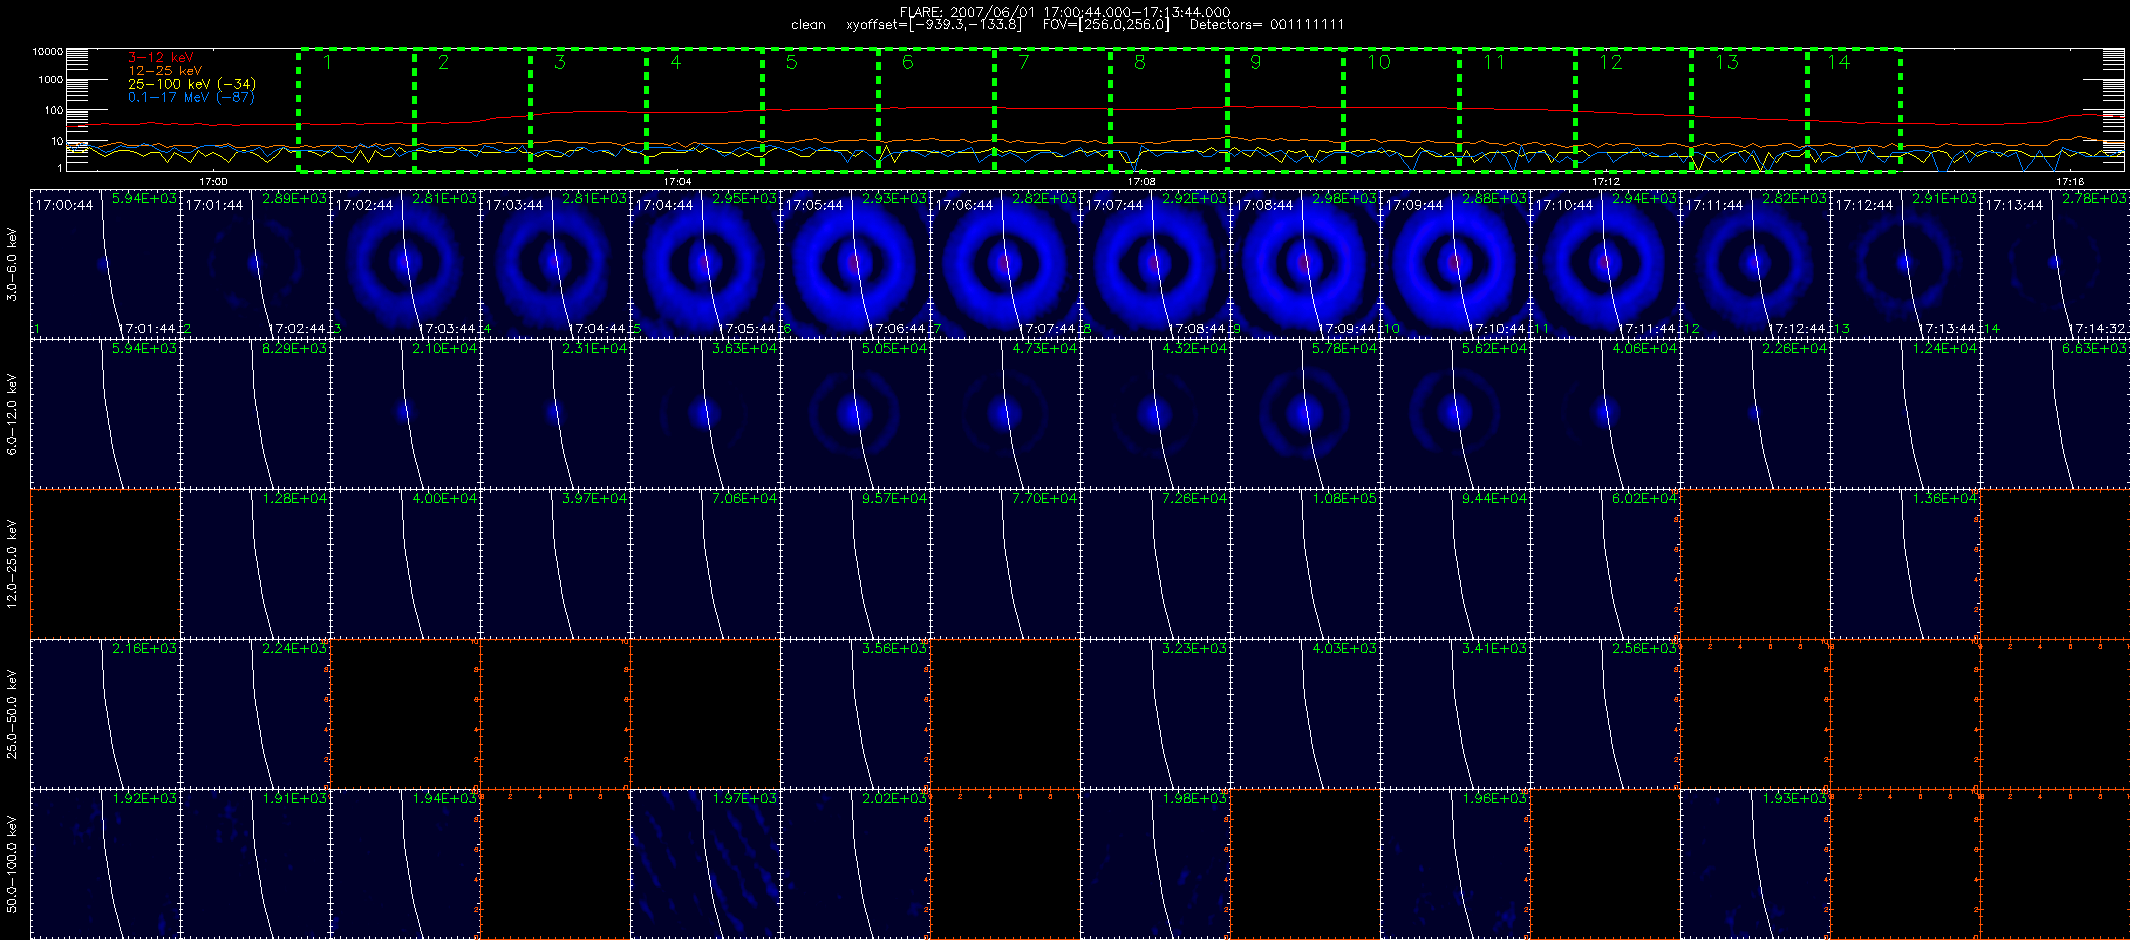Open the 12.0-25.0 keV image labeled 9.57E+04

tap(855, 563)
